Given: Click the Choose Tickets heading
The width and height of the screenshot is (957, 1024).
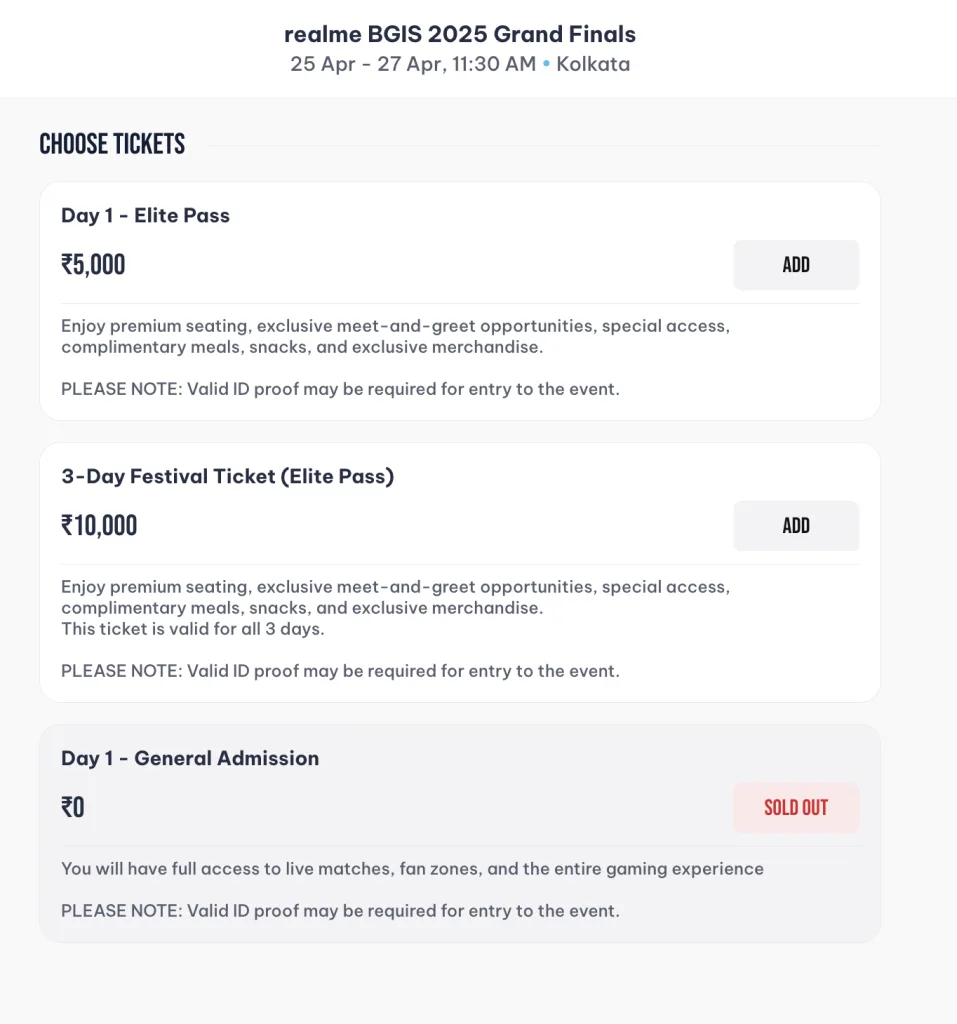Looking at the screenshot, I should click(112, 144).
